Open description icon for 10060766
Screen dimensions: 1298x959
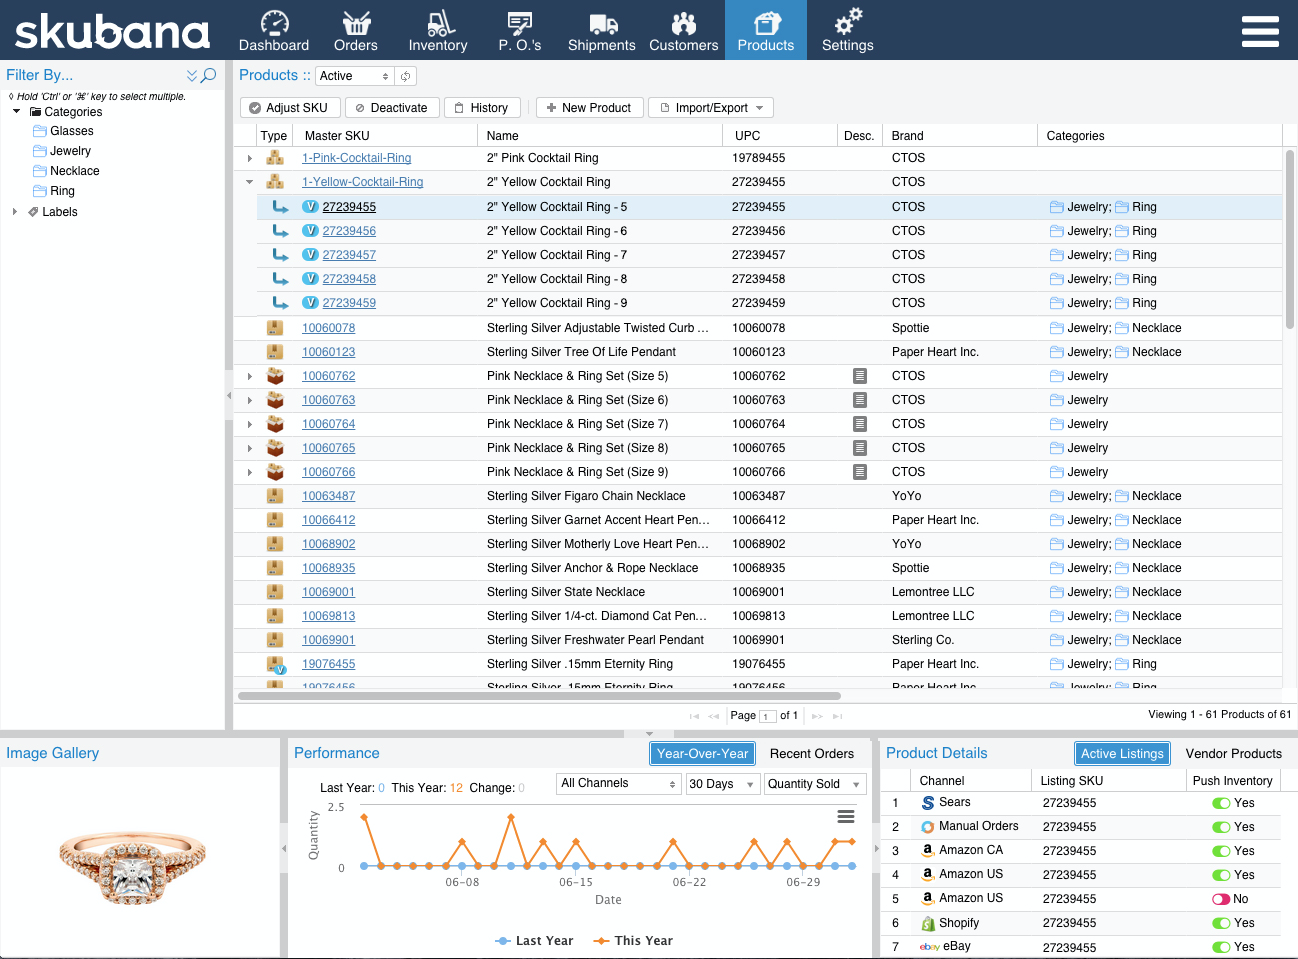859,472
